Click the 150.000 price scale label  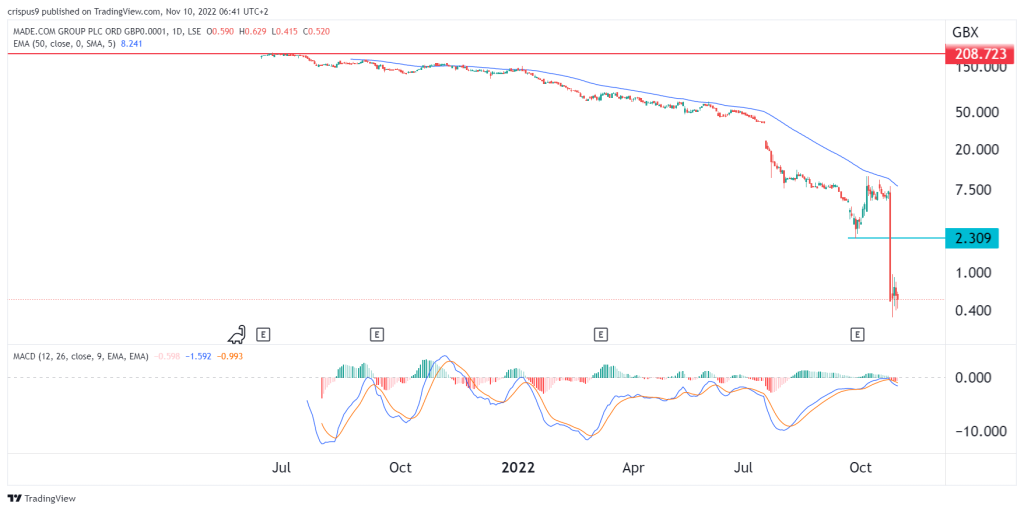980,68
